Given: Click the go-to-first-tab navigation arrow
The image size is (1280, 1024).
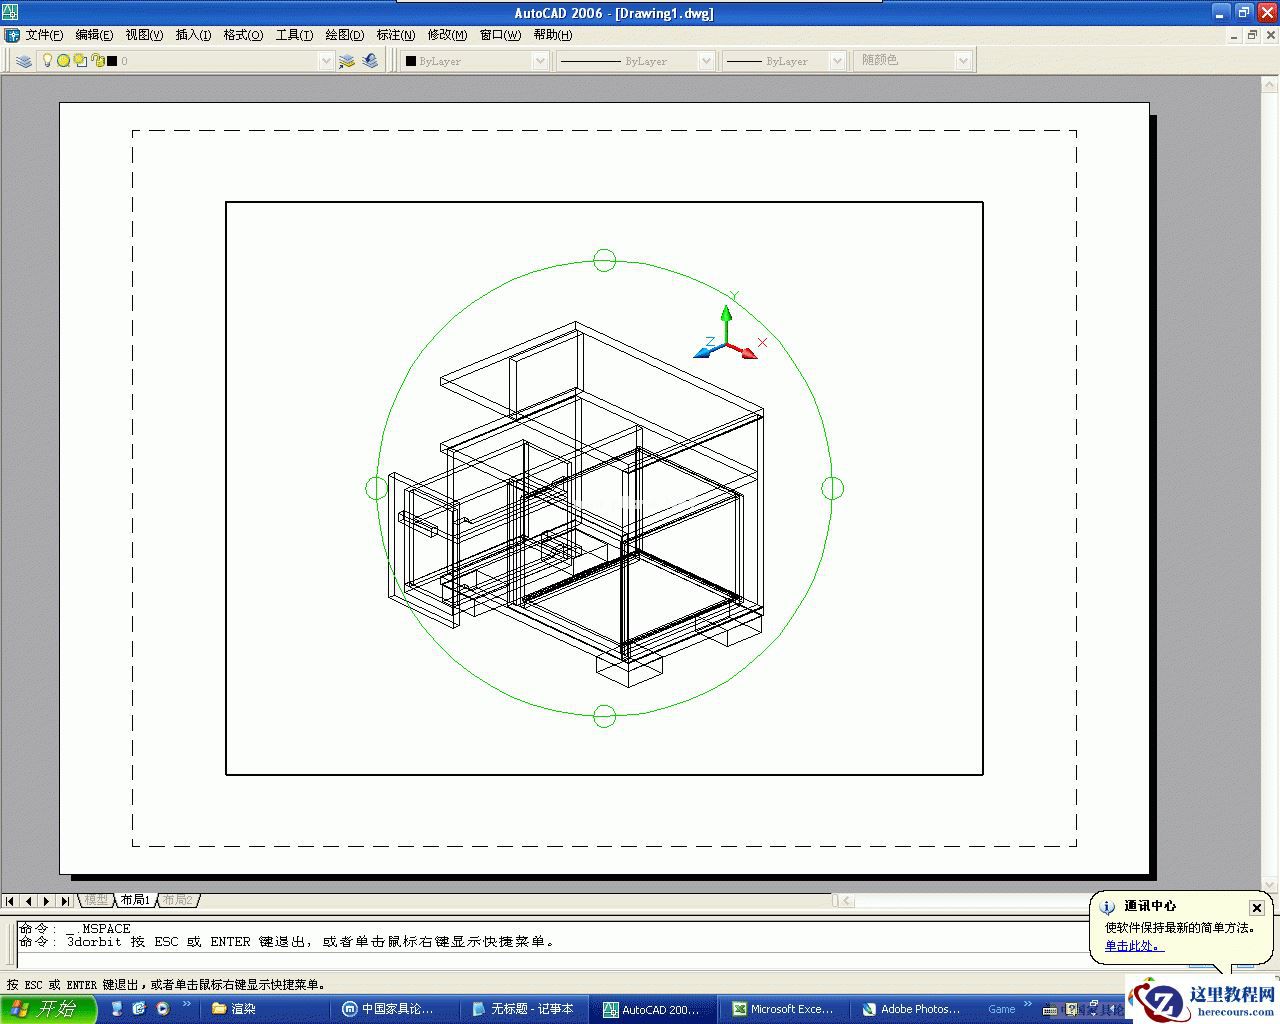Looking at the screenshot, I should (10, 901).
